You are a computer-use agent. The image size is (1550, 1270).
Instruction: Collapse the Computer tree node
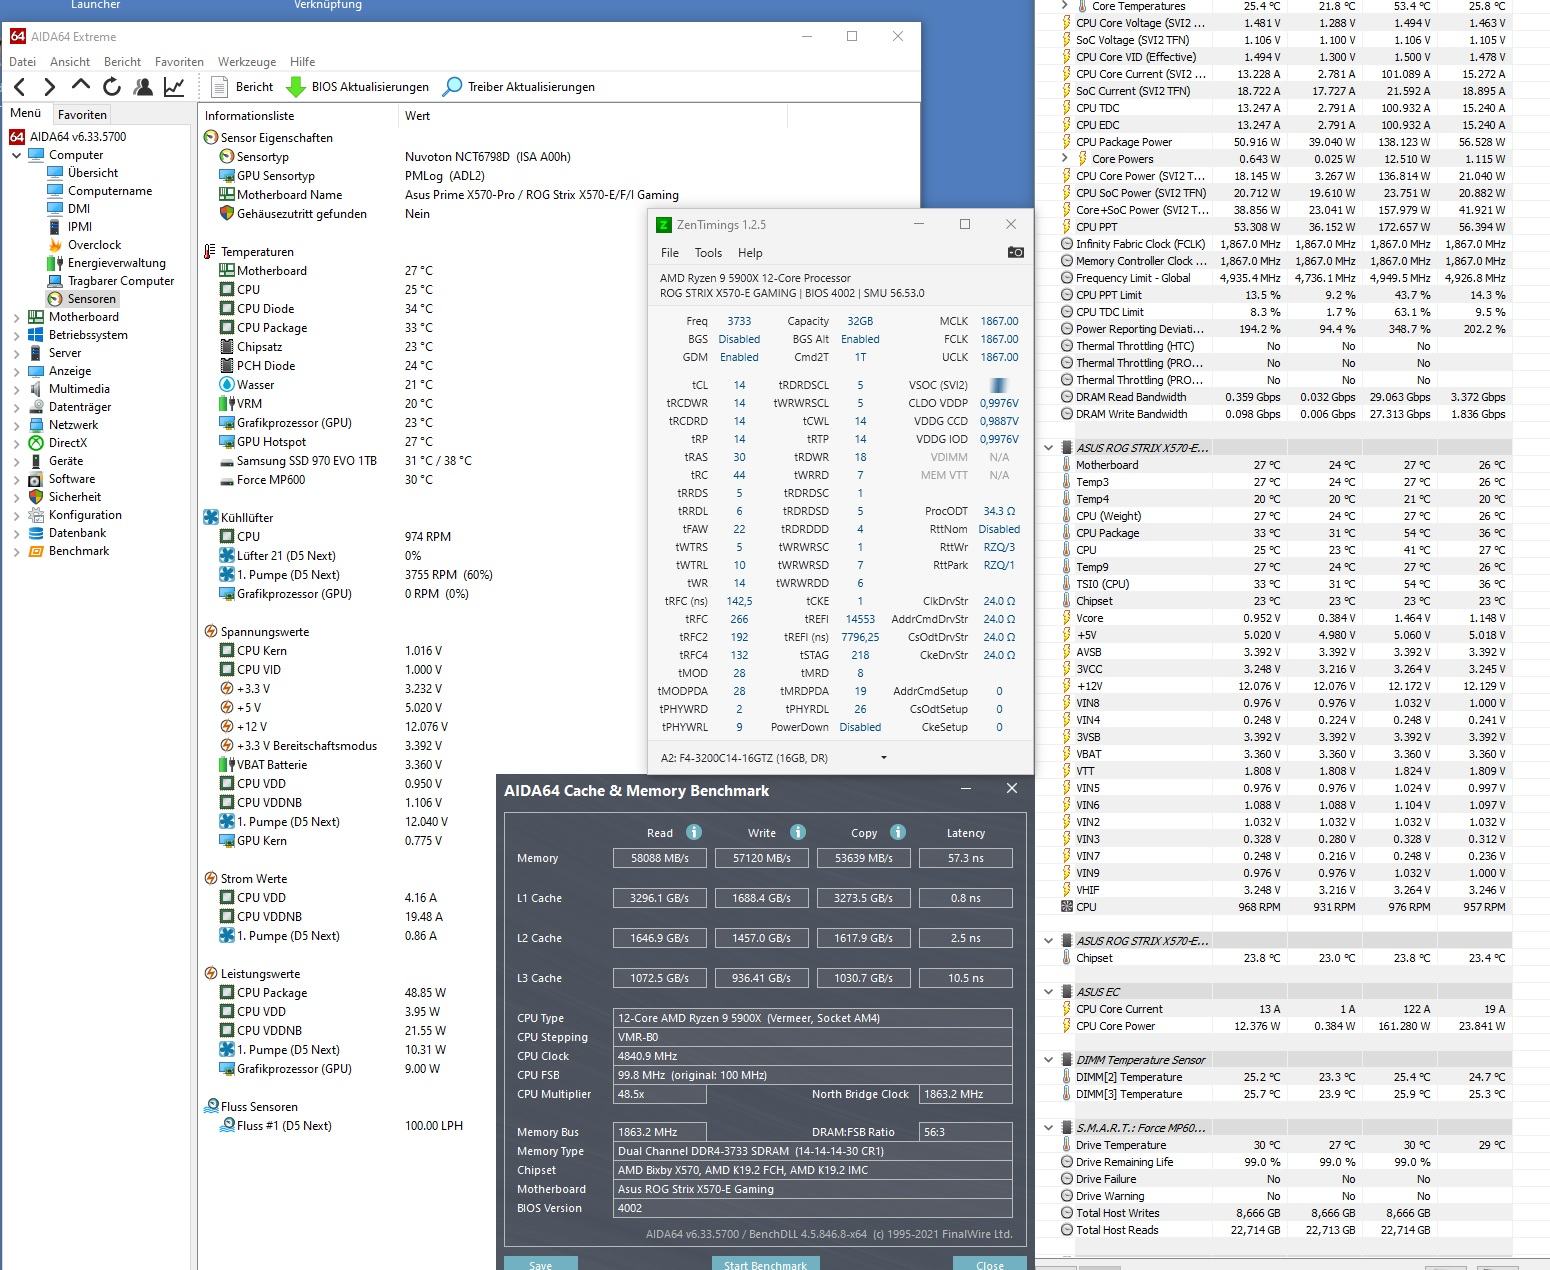16,155
